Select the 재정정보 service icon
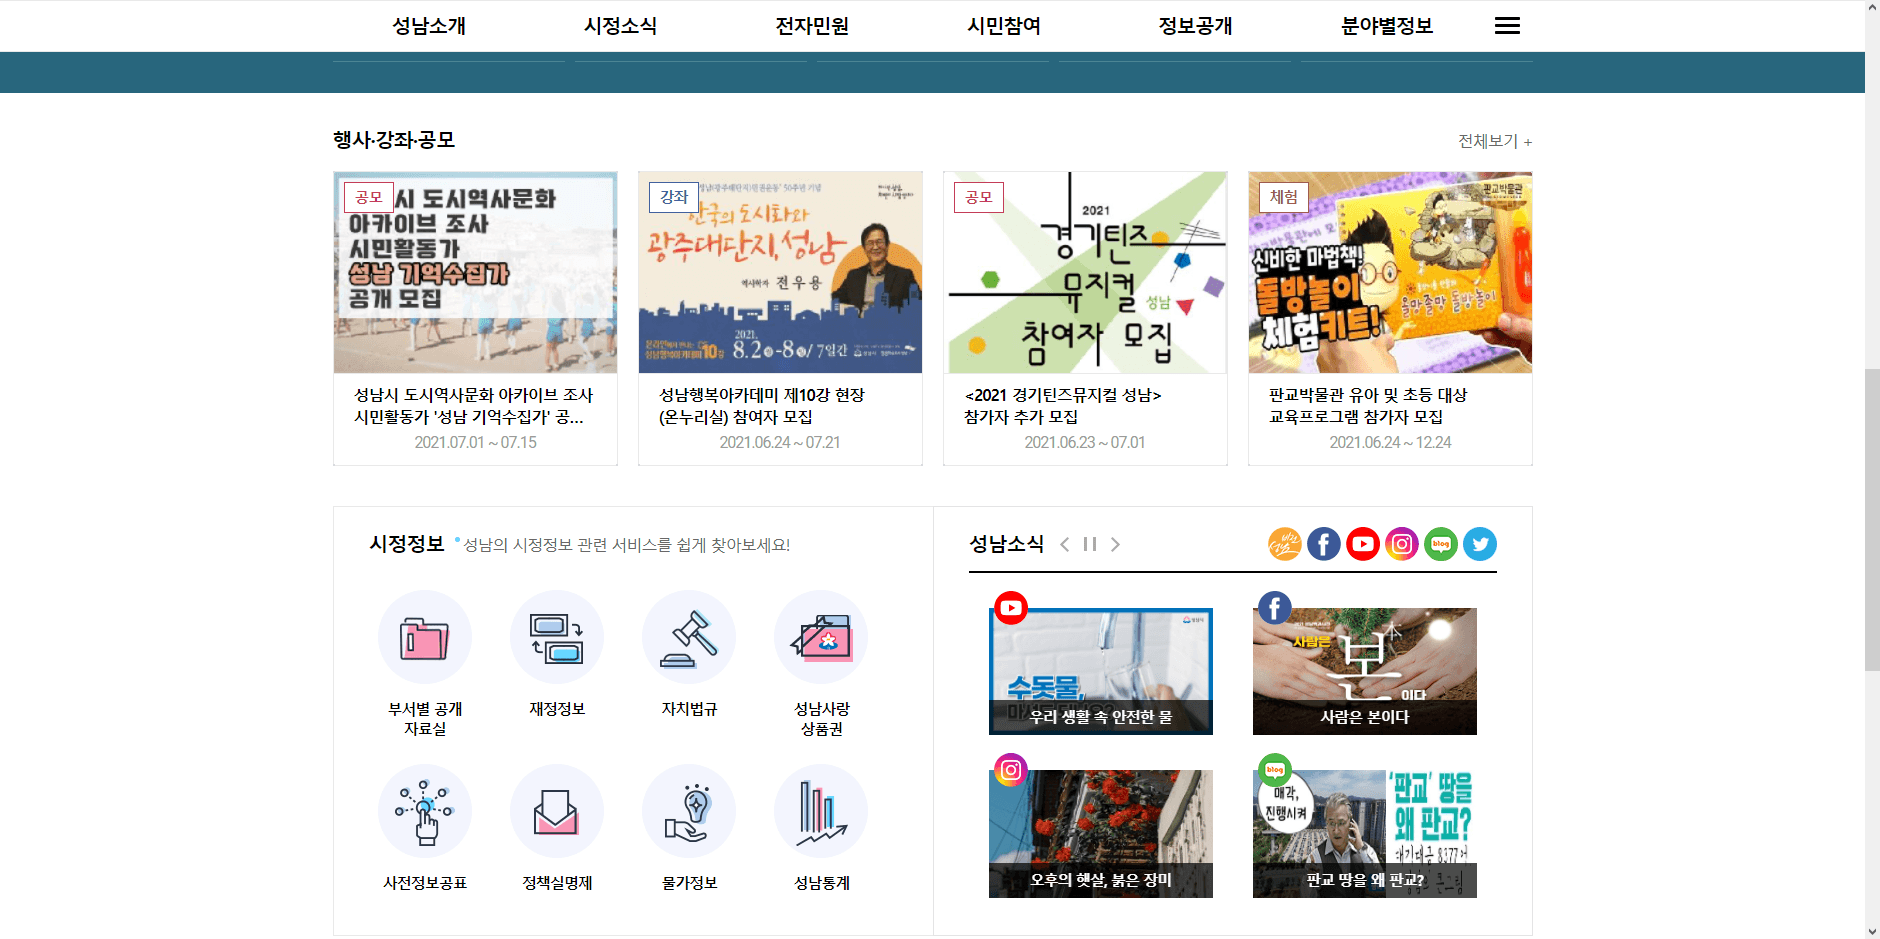Screen dimensions: 1880x939 click(557, 637)
